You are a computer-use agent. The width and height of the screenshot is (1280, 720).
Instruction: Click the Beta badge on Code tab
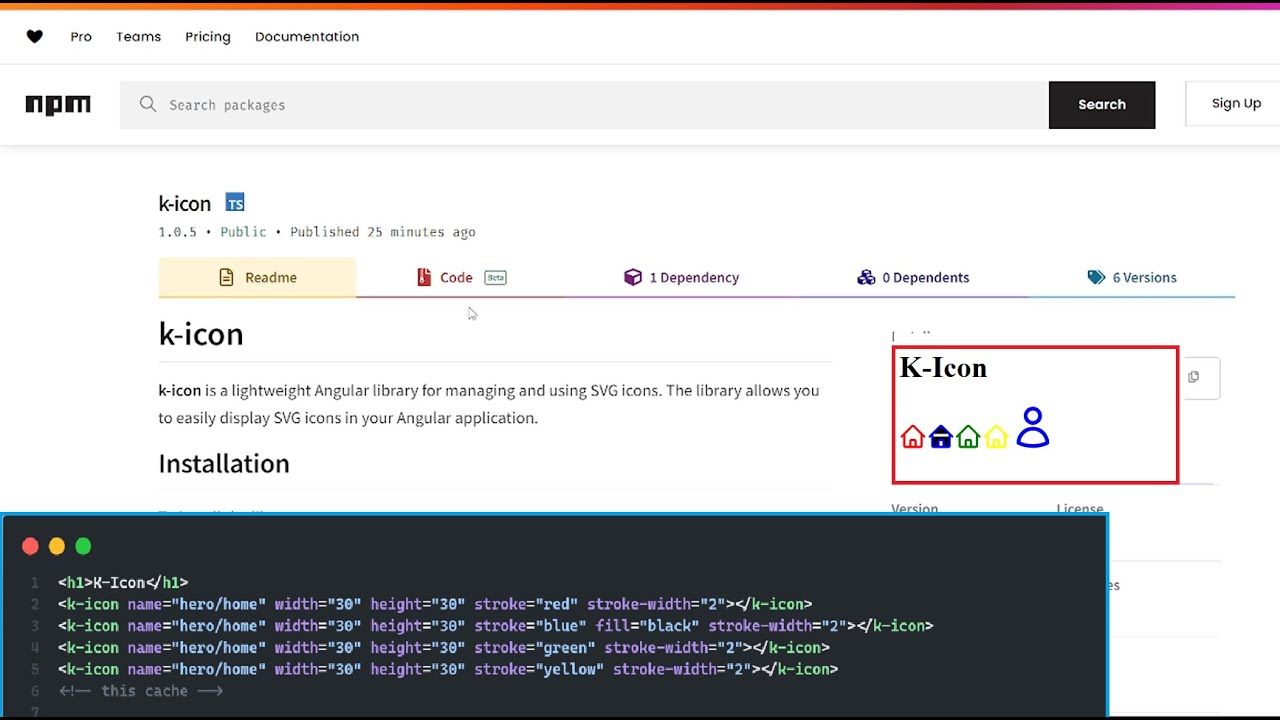point(495,278)
